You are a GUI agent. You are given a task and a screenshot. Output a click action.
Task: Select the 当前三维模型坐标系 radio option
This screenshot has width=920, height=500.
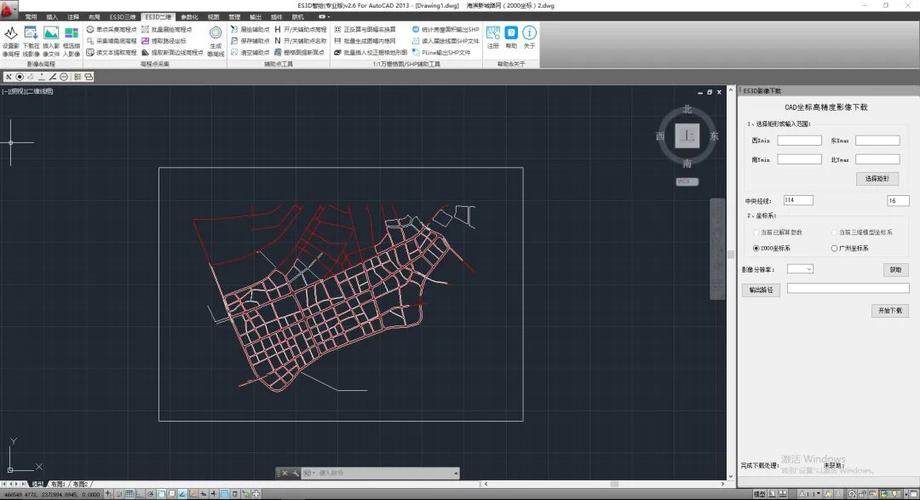click(x=834, y=232)
